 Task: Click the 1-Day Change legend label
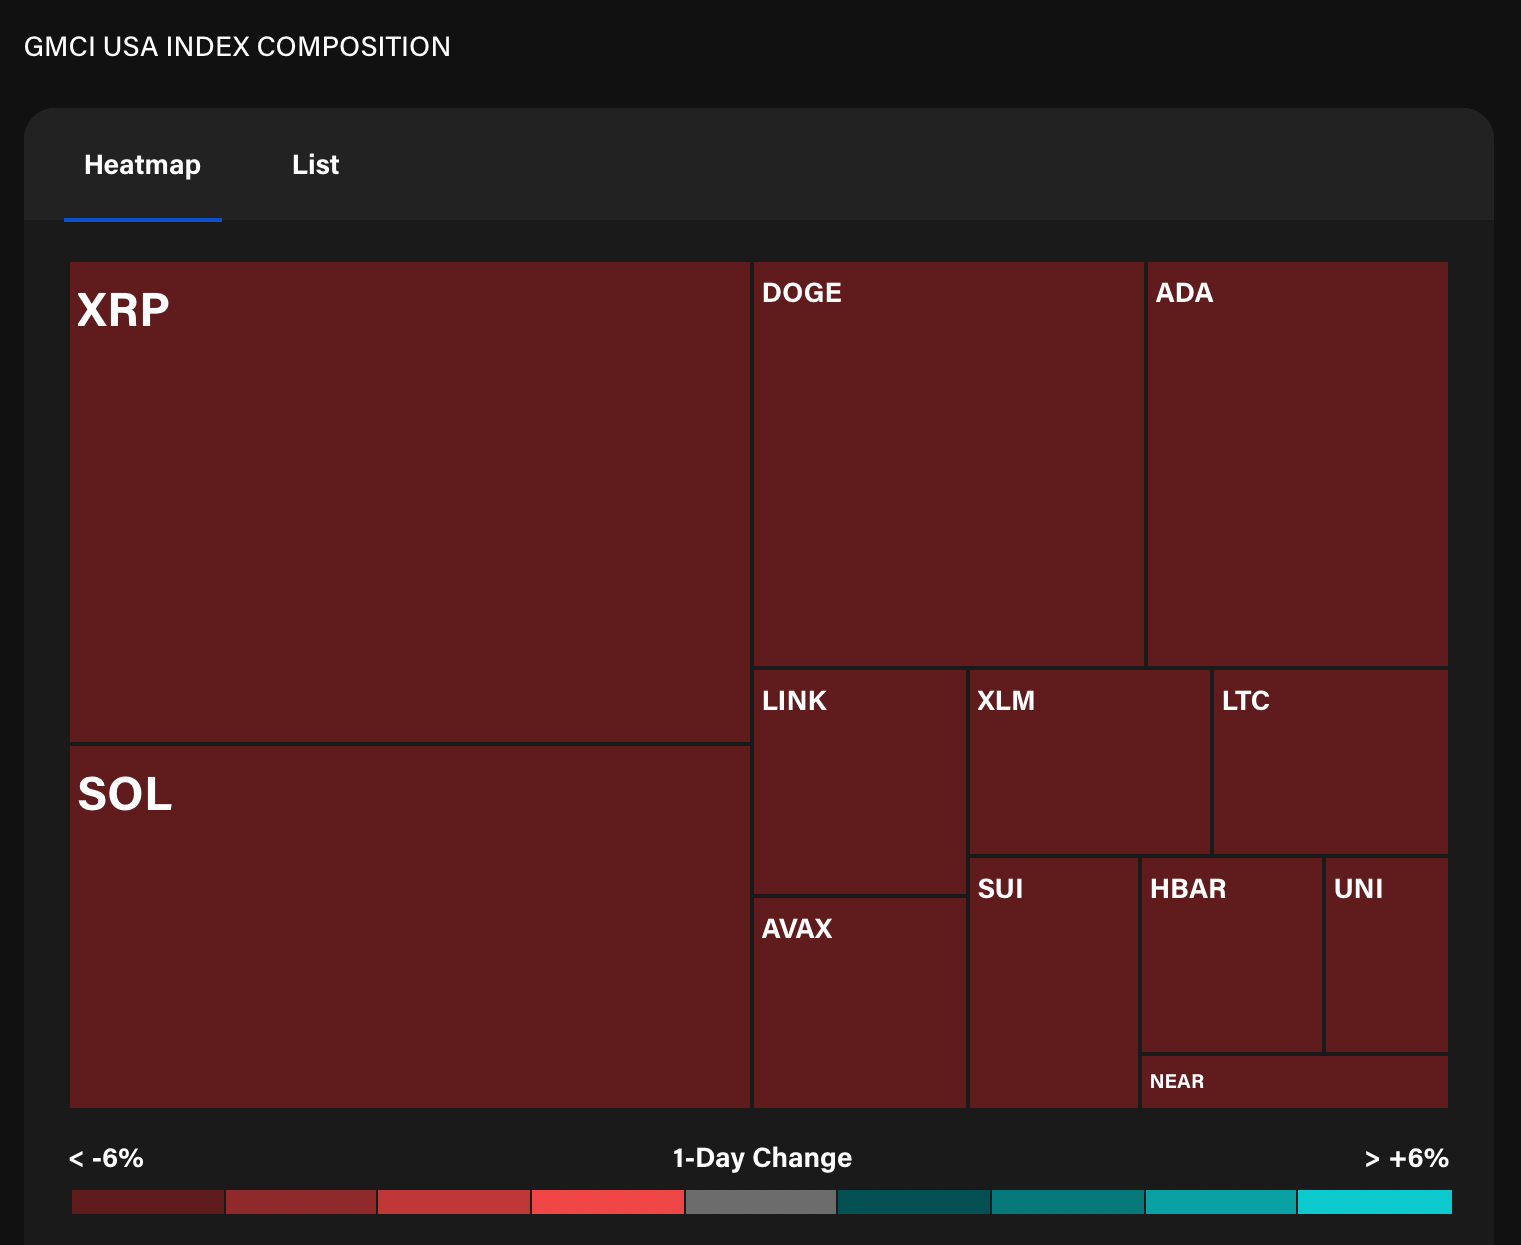(762, 1158)
